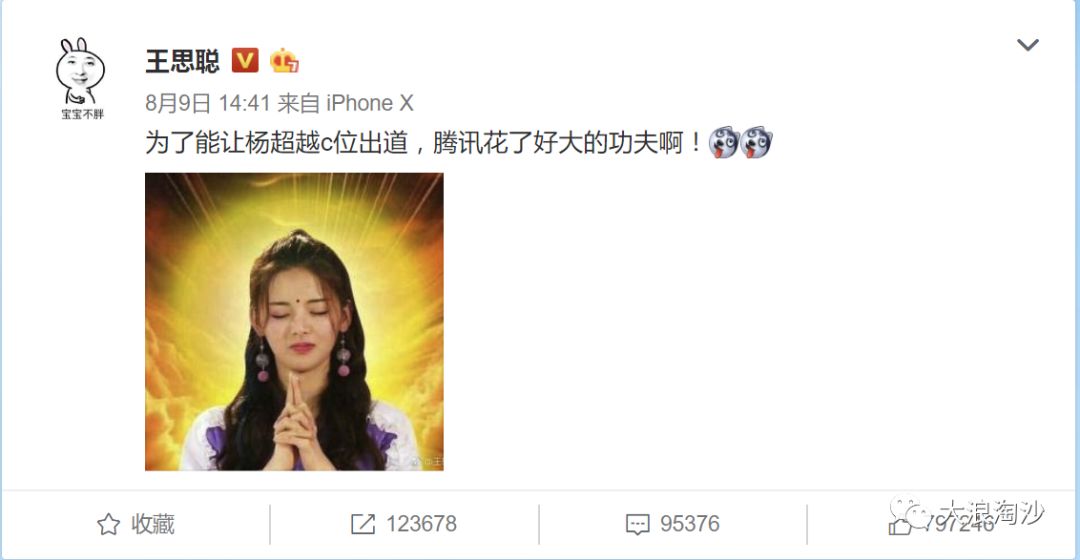Click the first doge emoji in post
Image resolution: width=1080 pixels, height=560 pixels.
point(723,143)
